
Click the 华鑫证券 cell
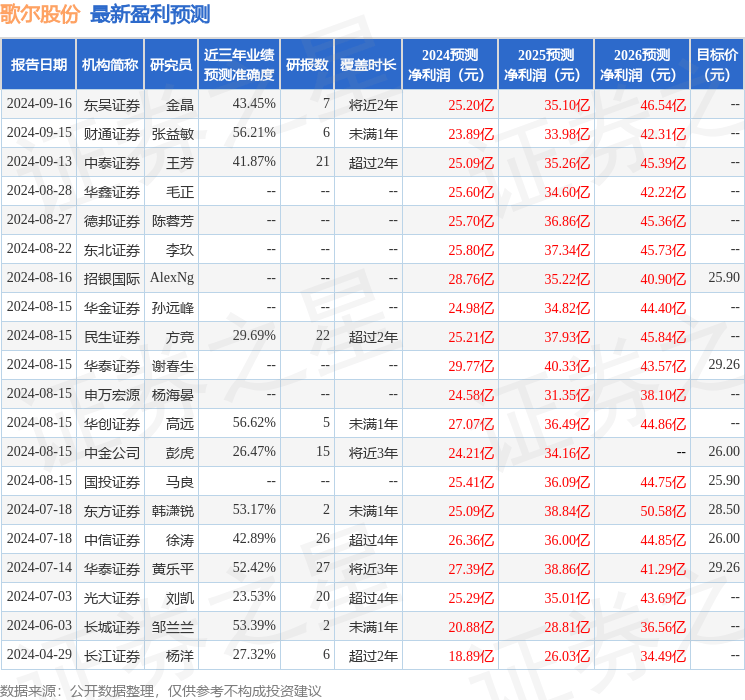(x=112, y=192)
